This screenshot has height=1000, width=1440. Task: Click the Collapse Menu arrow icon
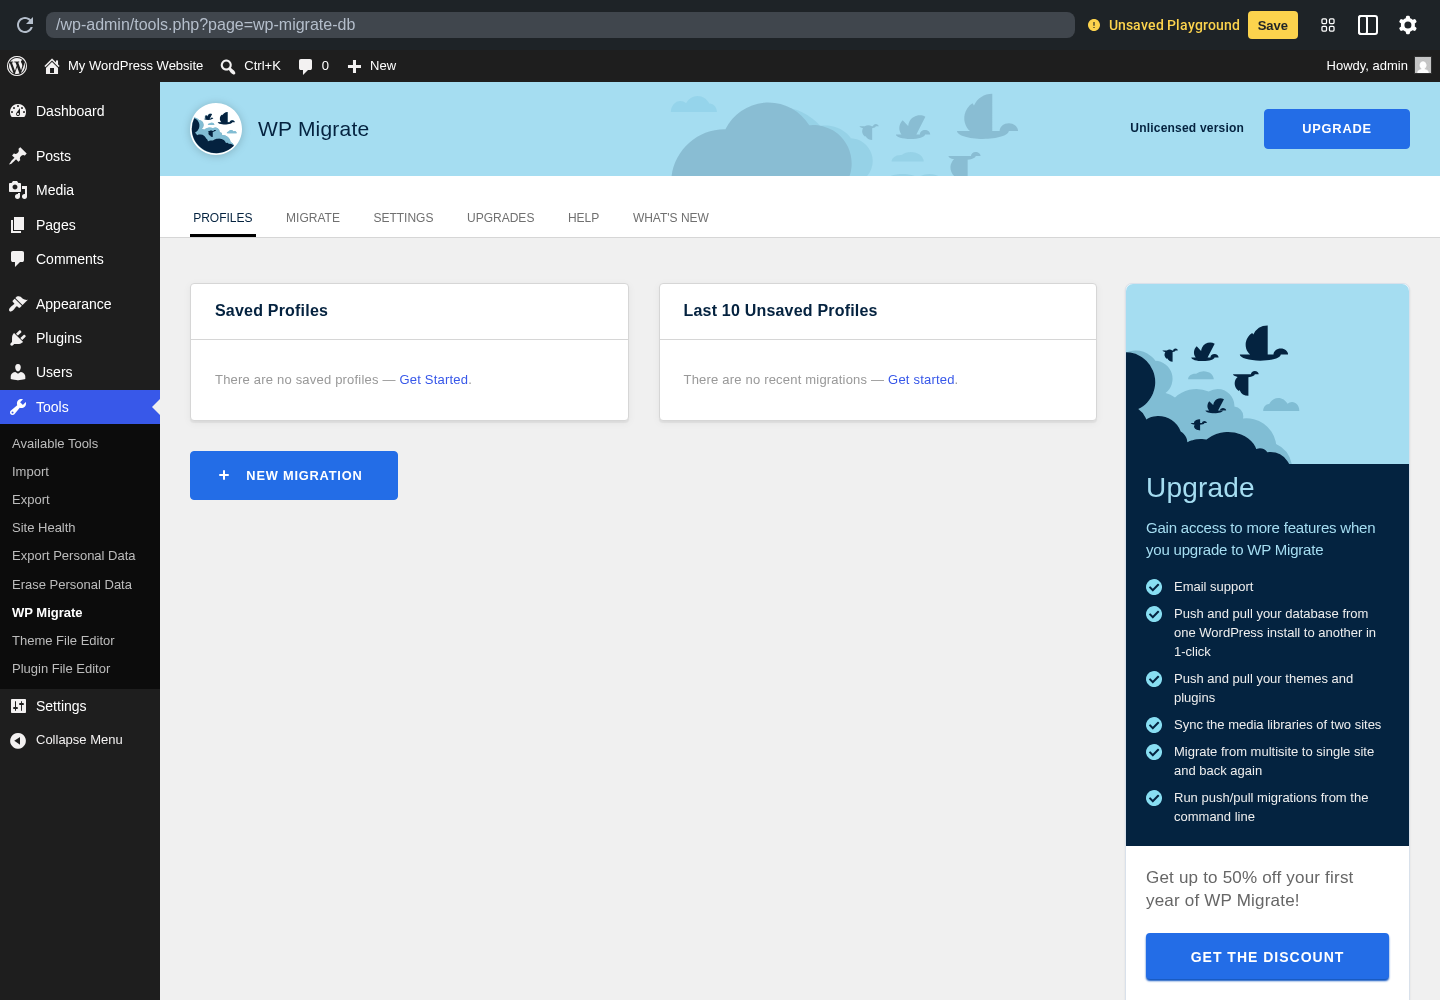click(x=18, y=740)
